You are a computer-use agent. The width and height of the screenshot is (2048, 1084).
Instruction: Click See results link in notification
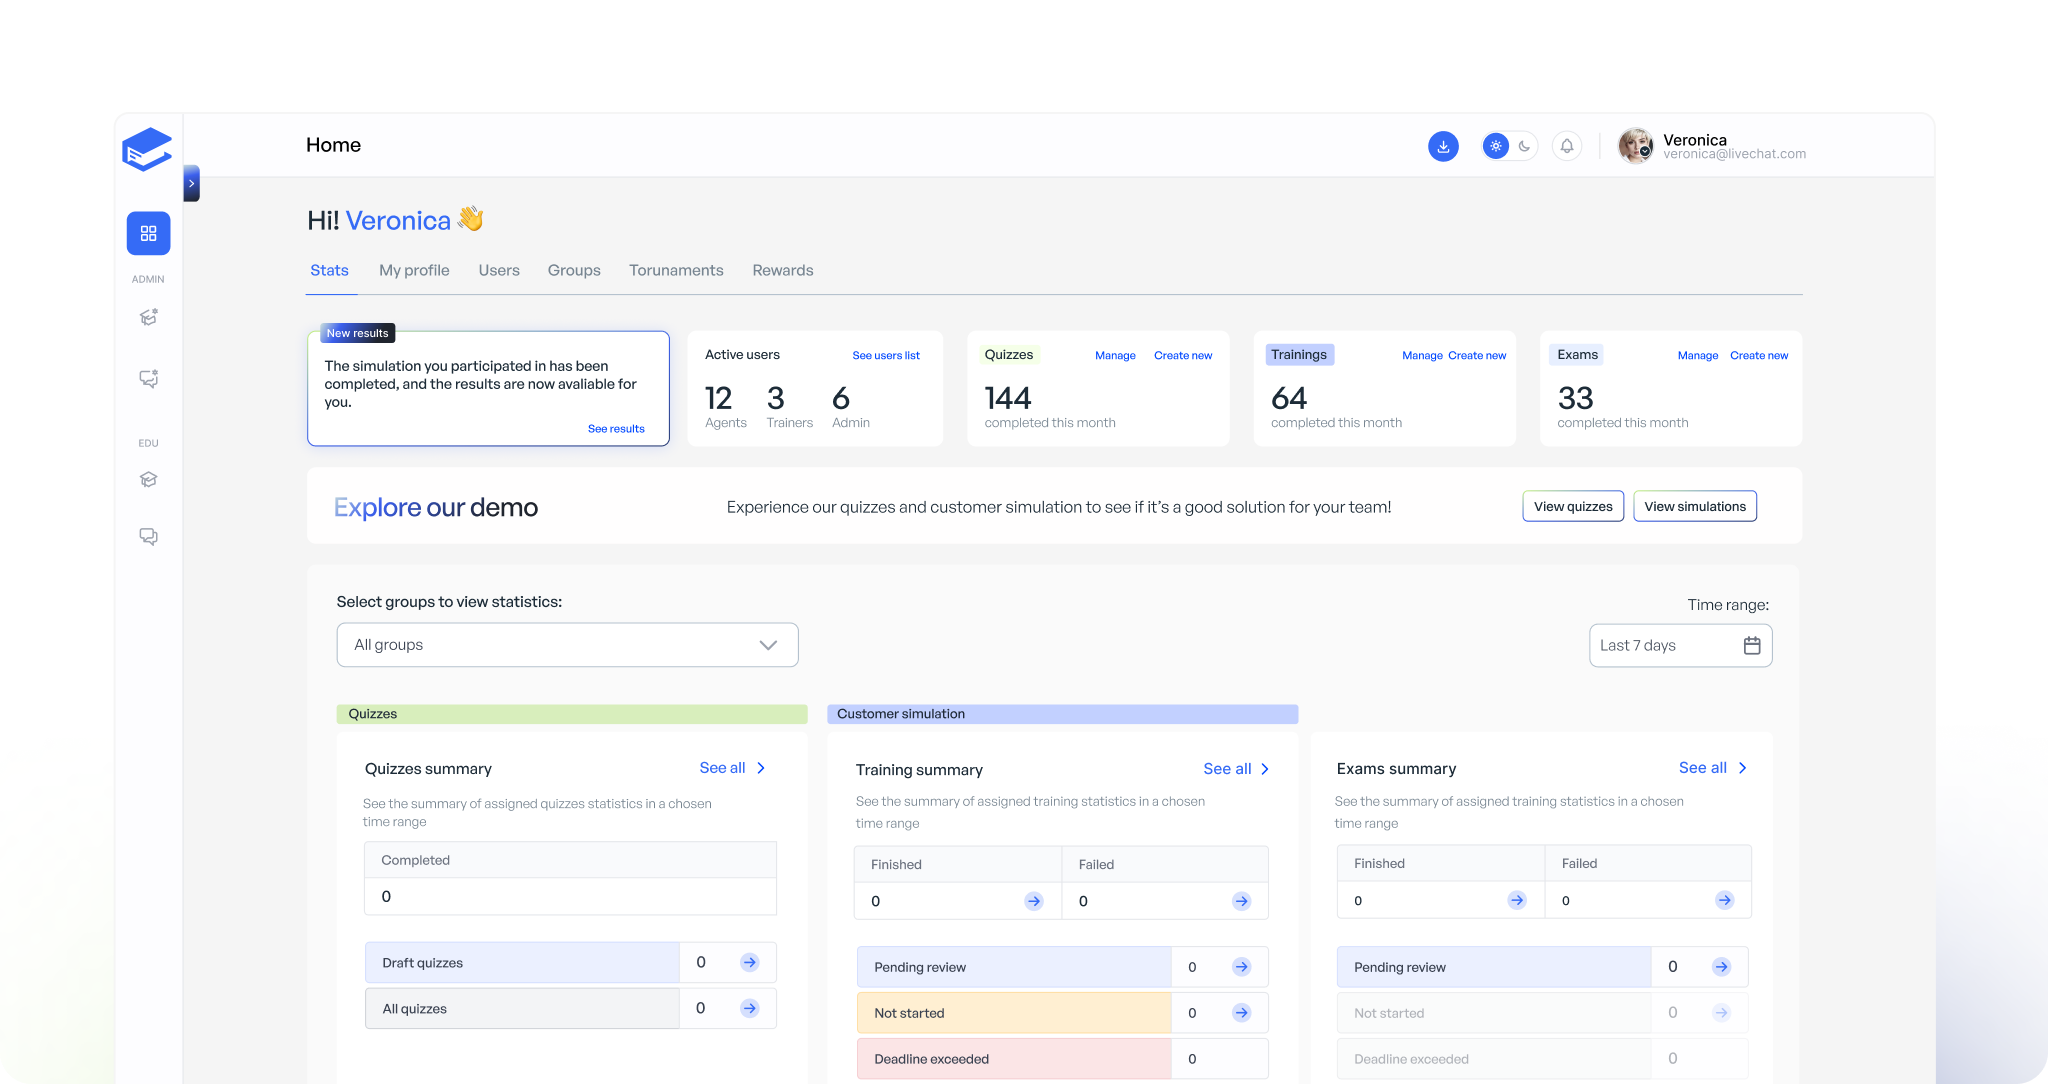tap(616, 428)
